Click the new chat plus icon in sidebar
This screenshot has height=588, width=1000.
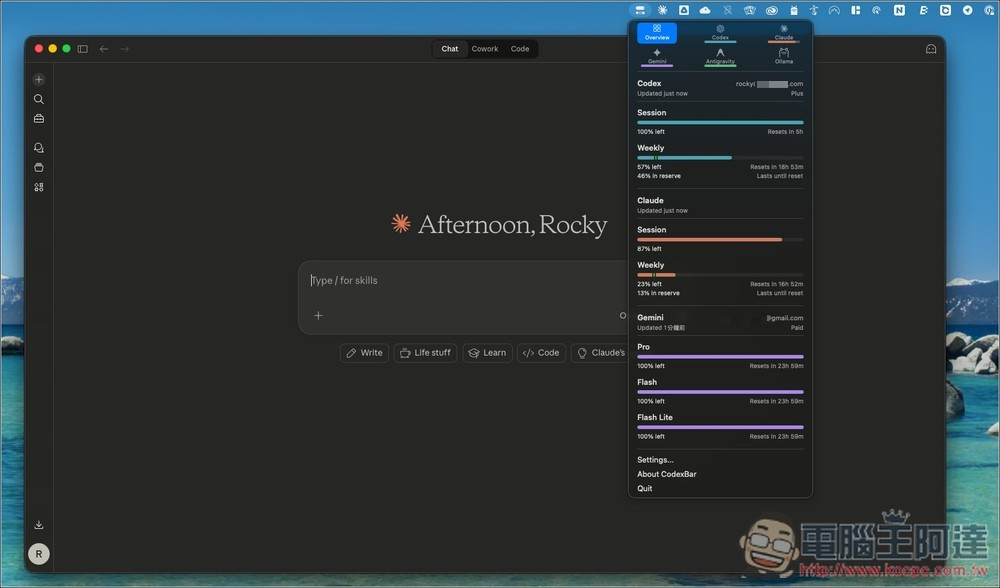click(x=39, y=80)
